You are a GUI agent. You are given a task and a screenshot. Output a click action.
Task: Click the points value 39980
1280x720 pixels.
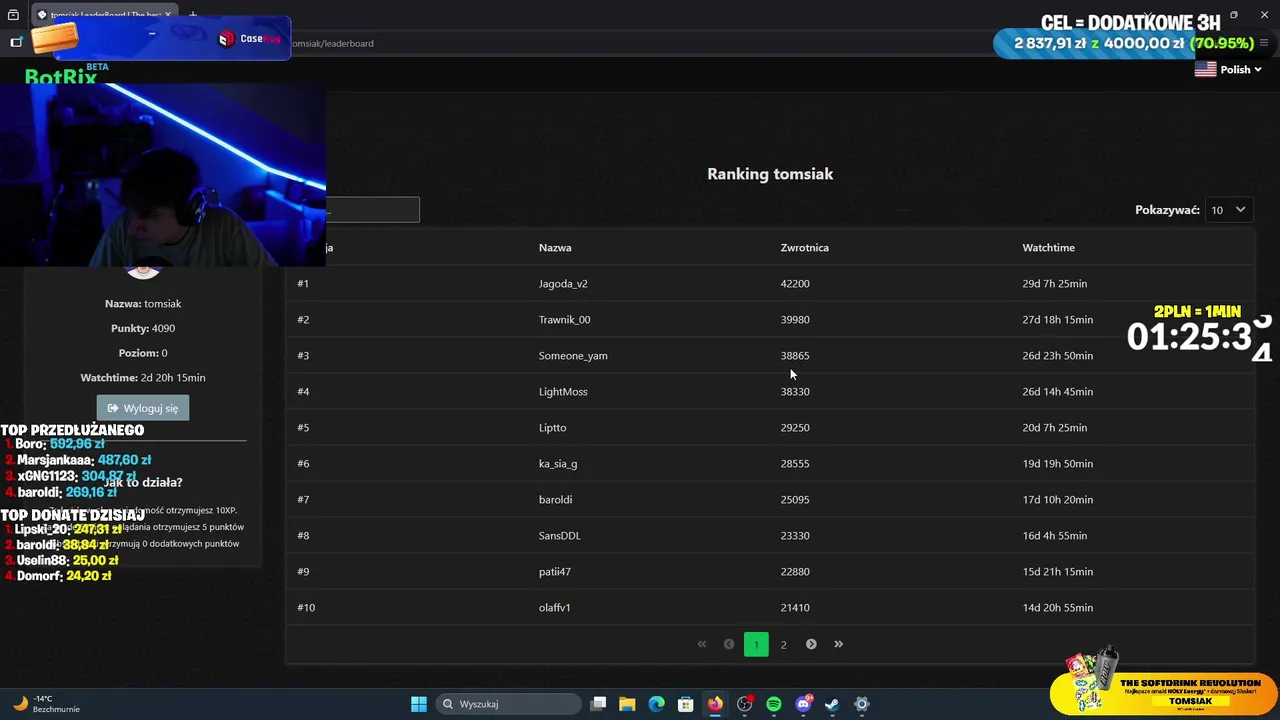795,319
